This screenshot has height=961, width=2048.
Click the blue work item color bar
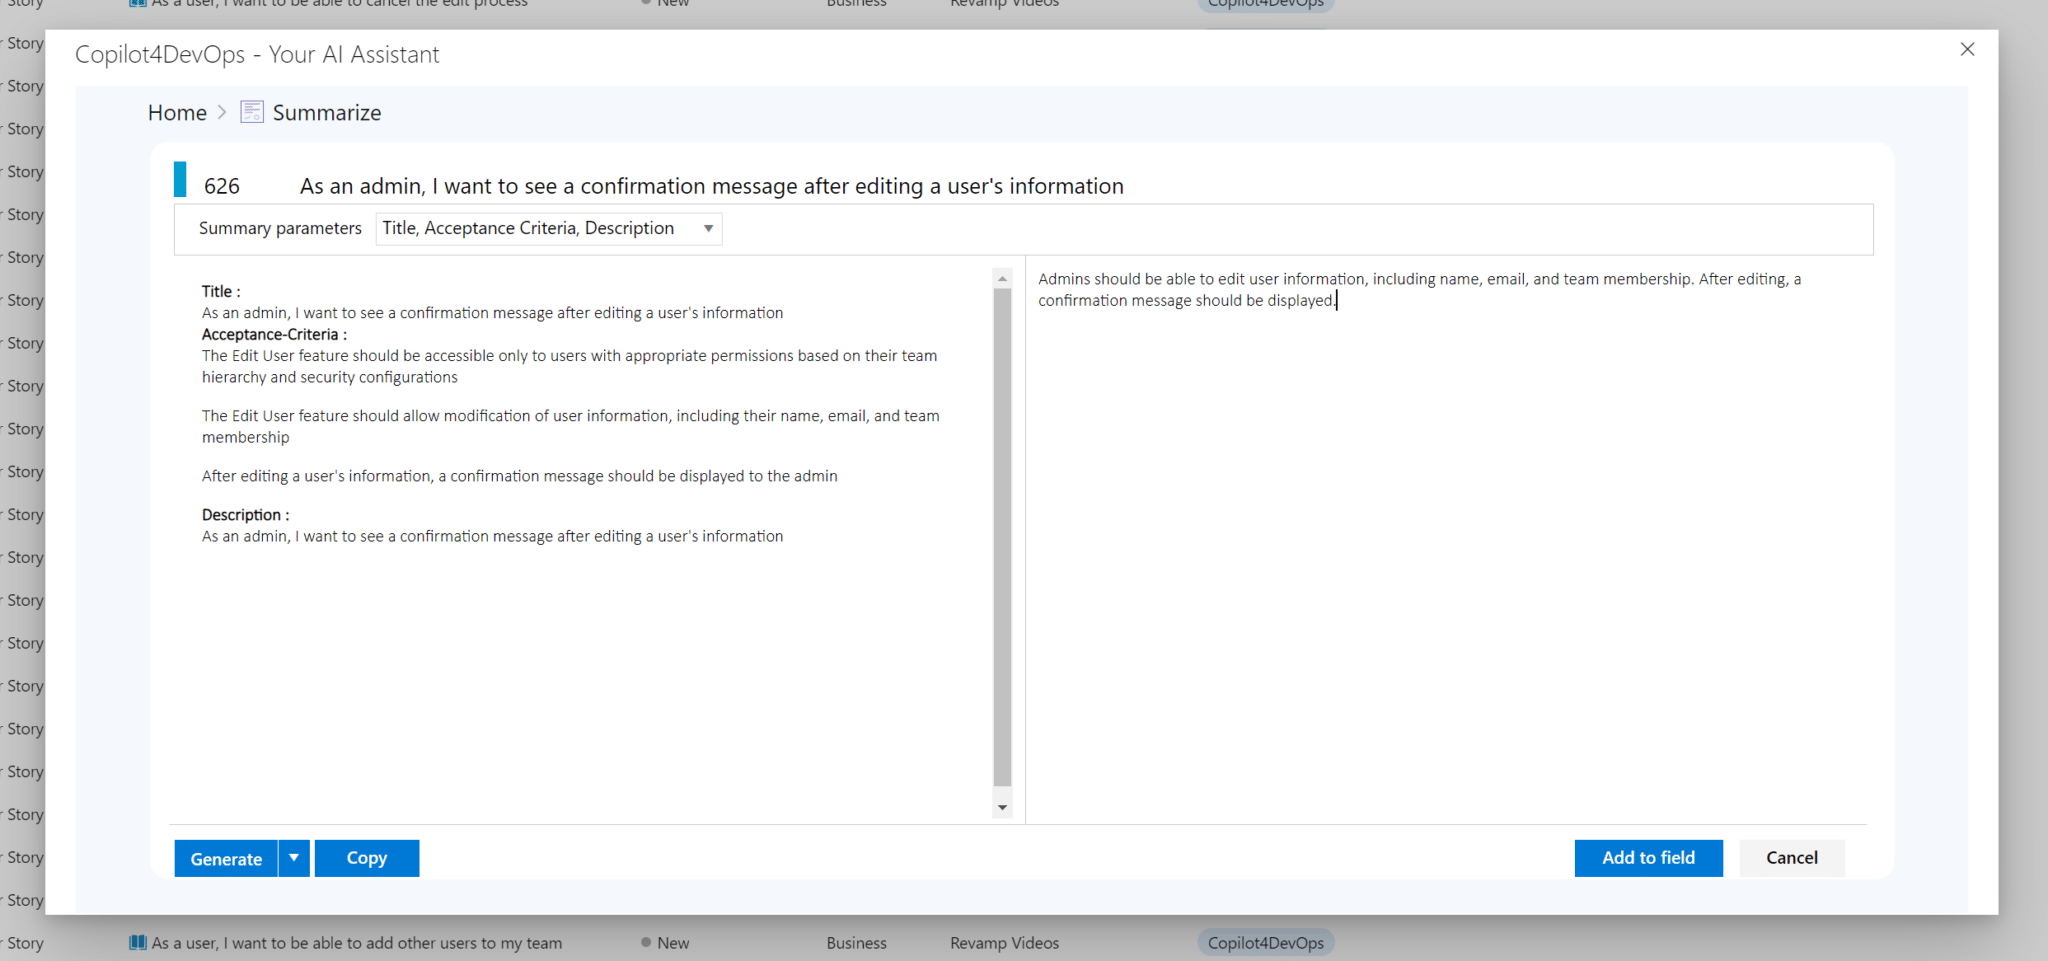[x=180, y=180]
